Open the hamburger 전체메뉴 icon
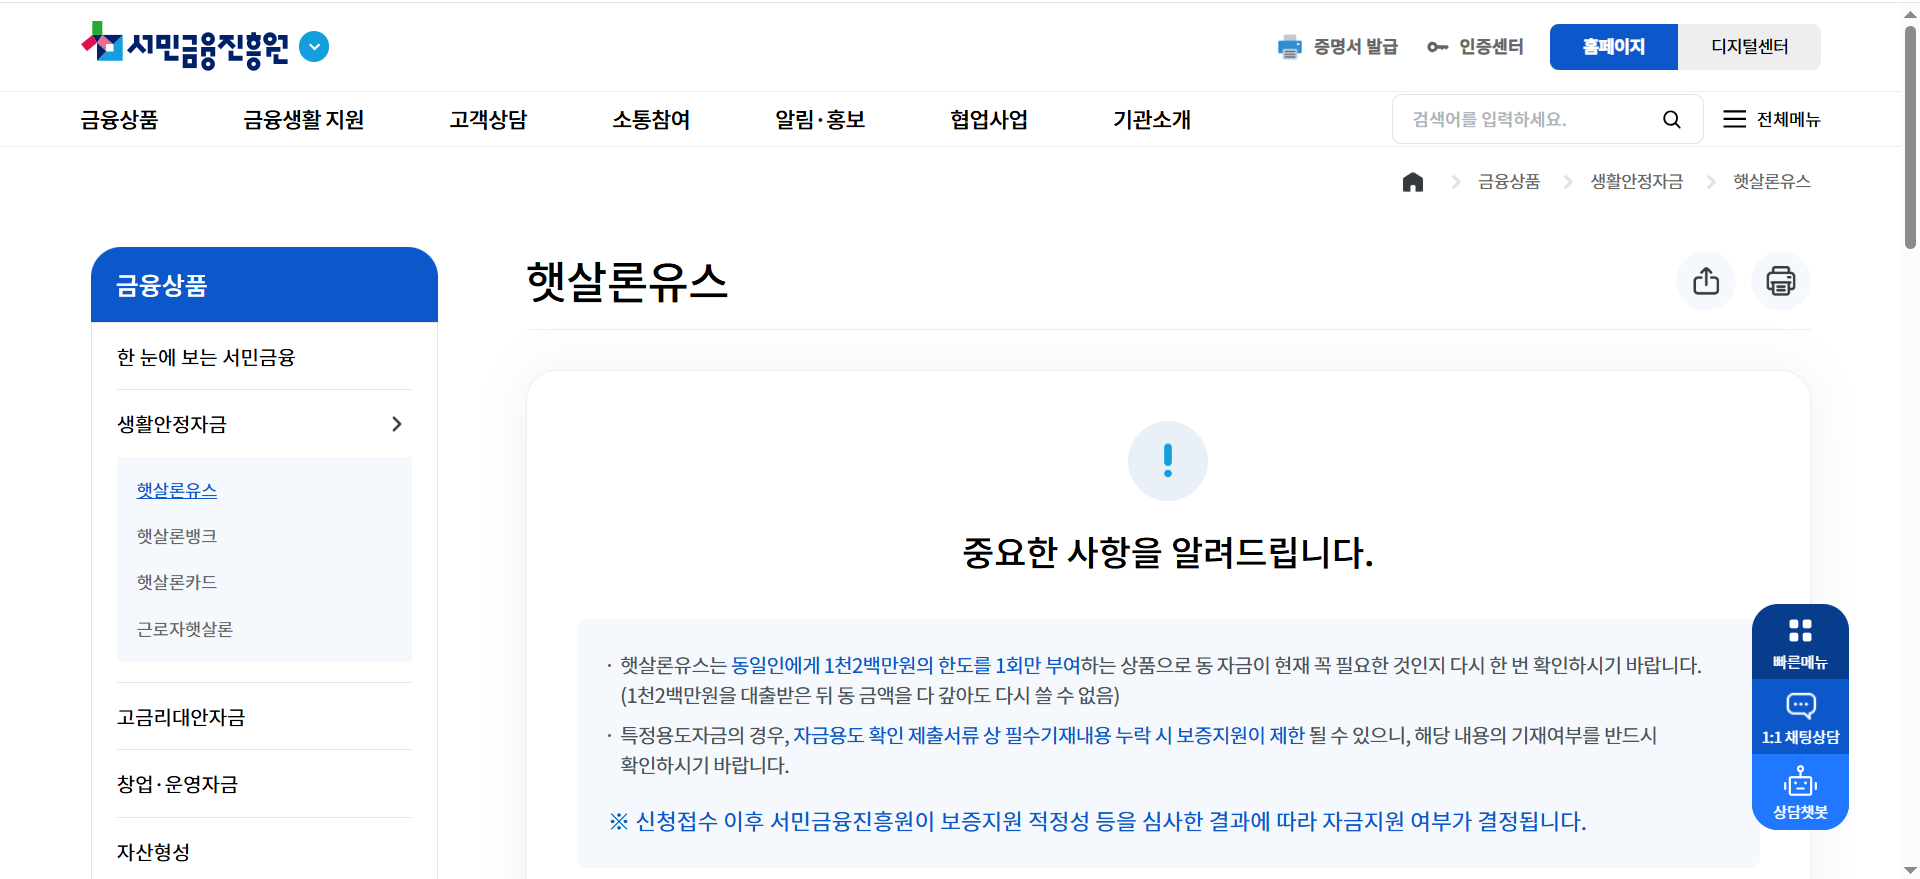 (x=1734, y=119)
